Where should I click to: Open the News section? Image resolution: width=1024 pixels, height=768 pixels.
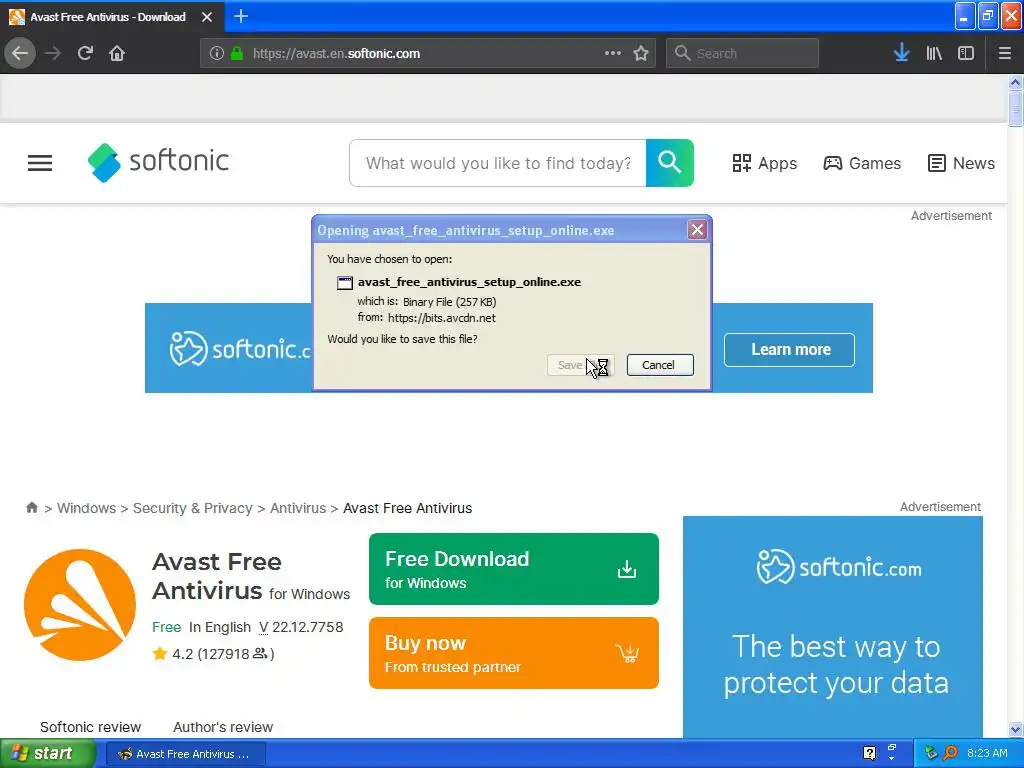[961, 163]
